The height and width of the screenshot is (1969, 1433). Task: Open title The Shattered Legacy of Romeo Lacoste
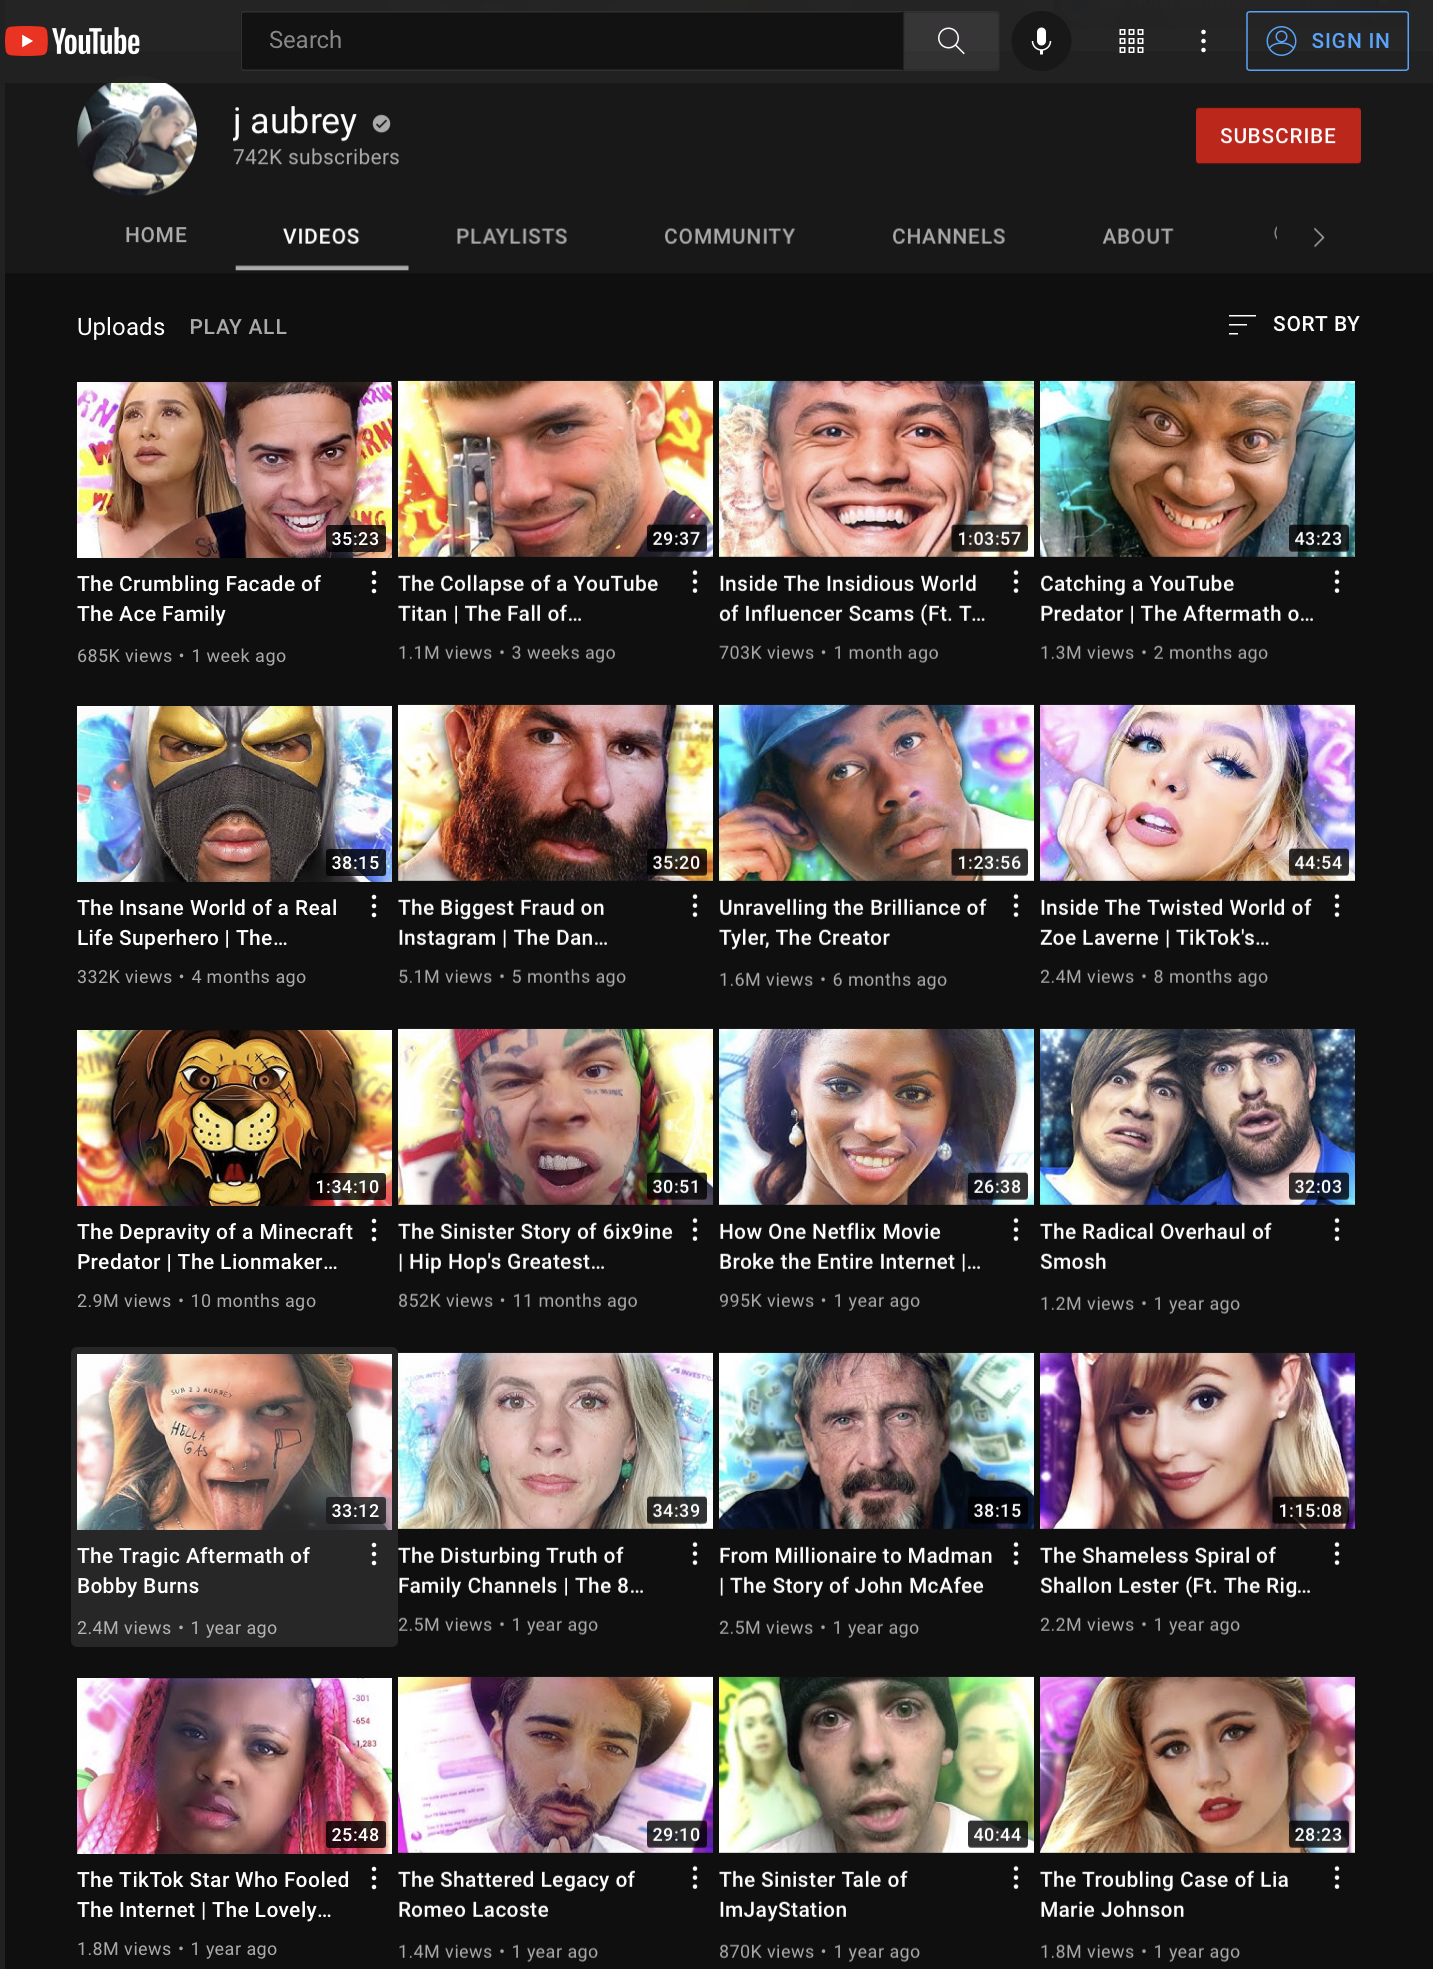pos(516,1894)
